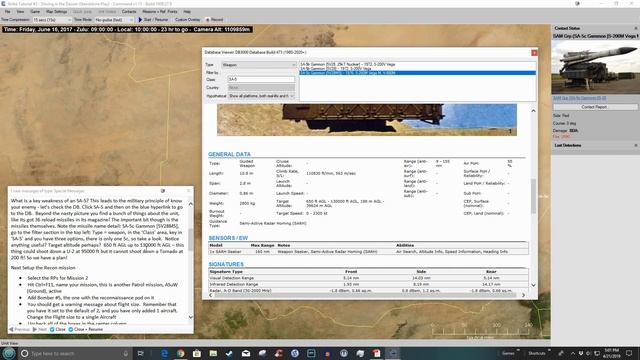Image resolution: width=640 pixels, height=360 pixels.
Task: Open File Explorer from the taskbar
Action: coord(213,353)
